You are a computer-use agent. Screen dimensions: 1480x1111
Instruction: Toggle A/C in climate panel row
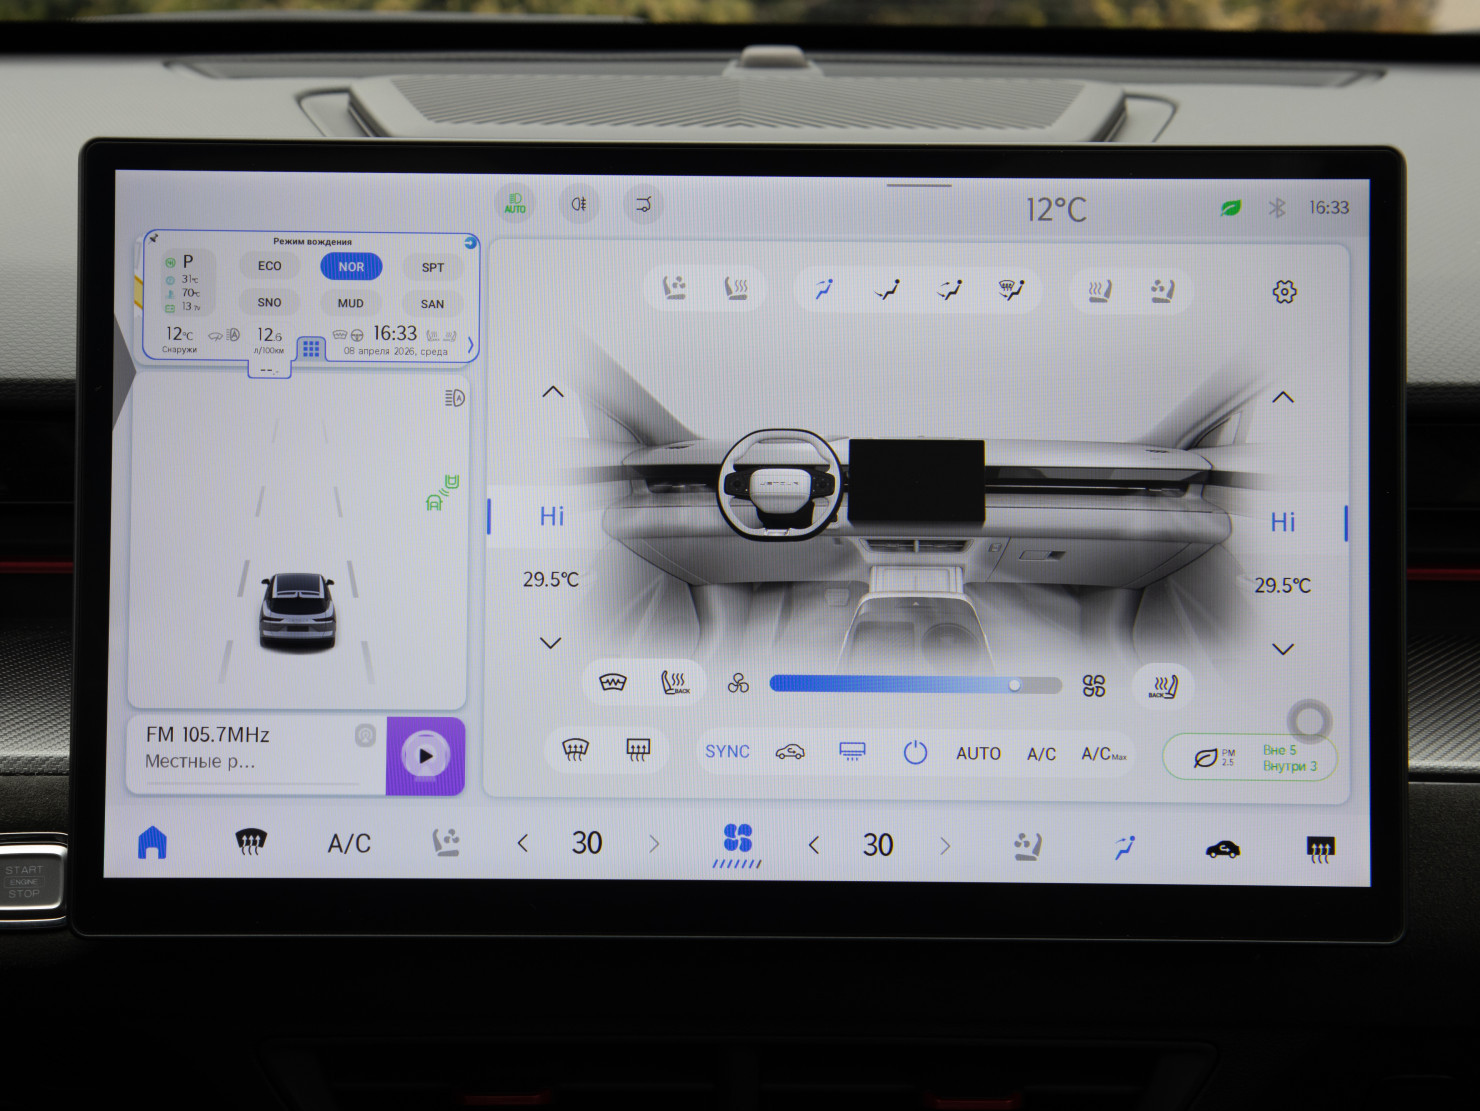point(1041,754)
